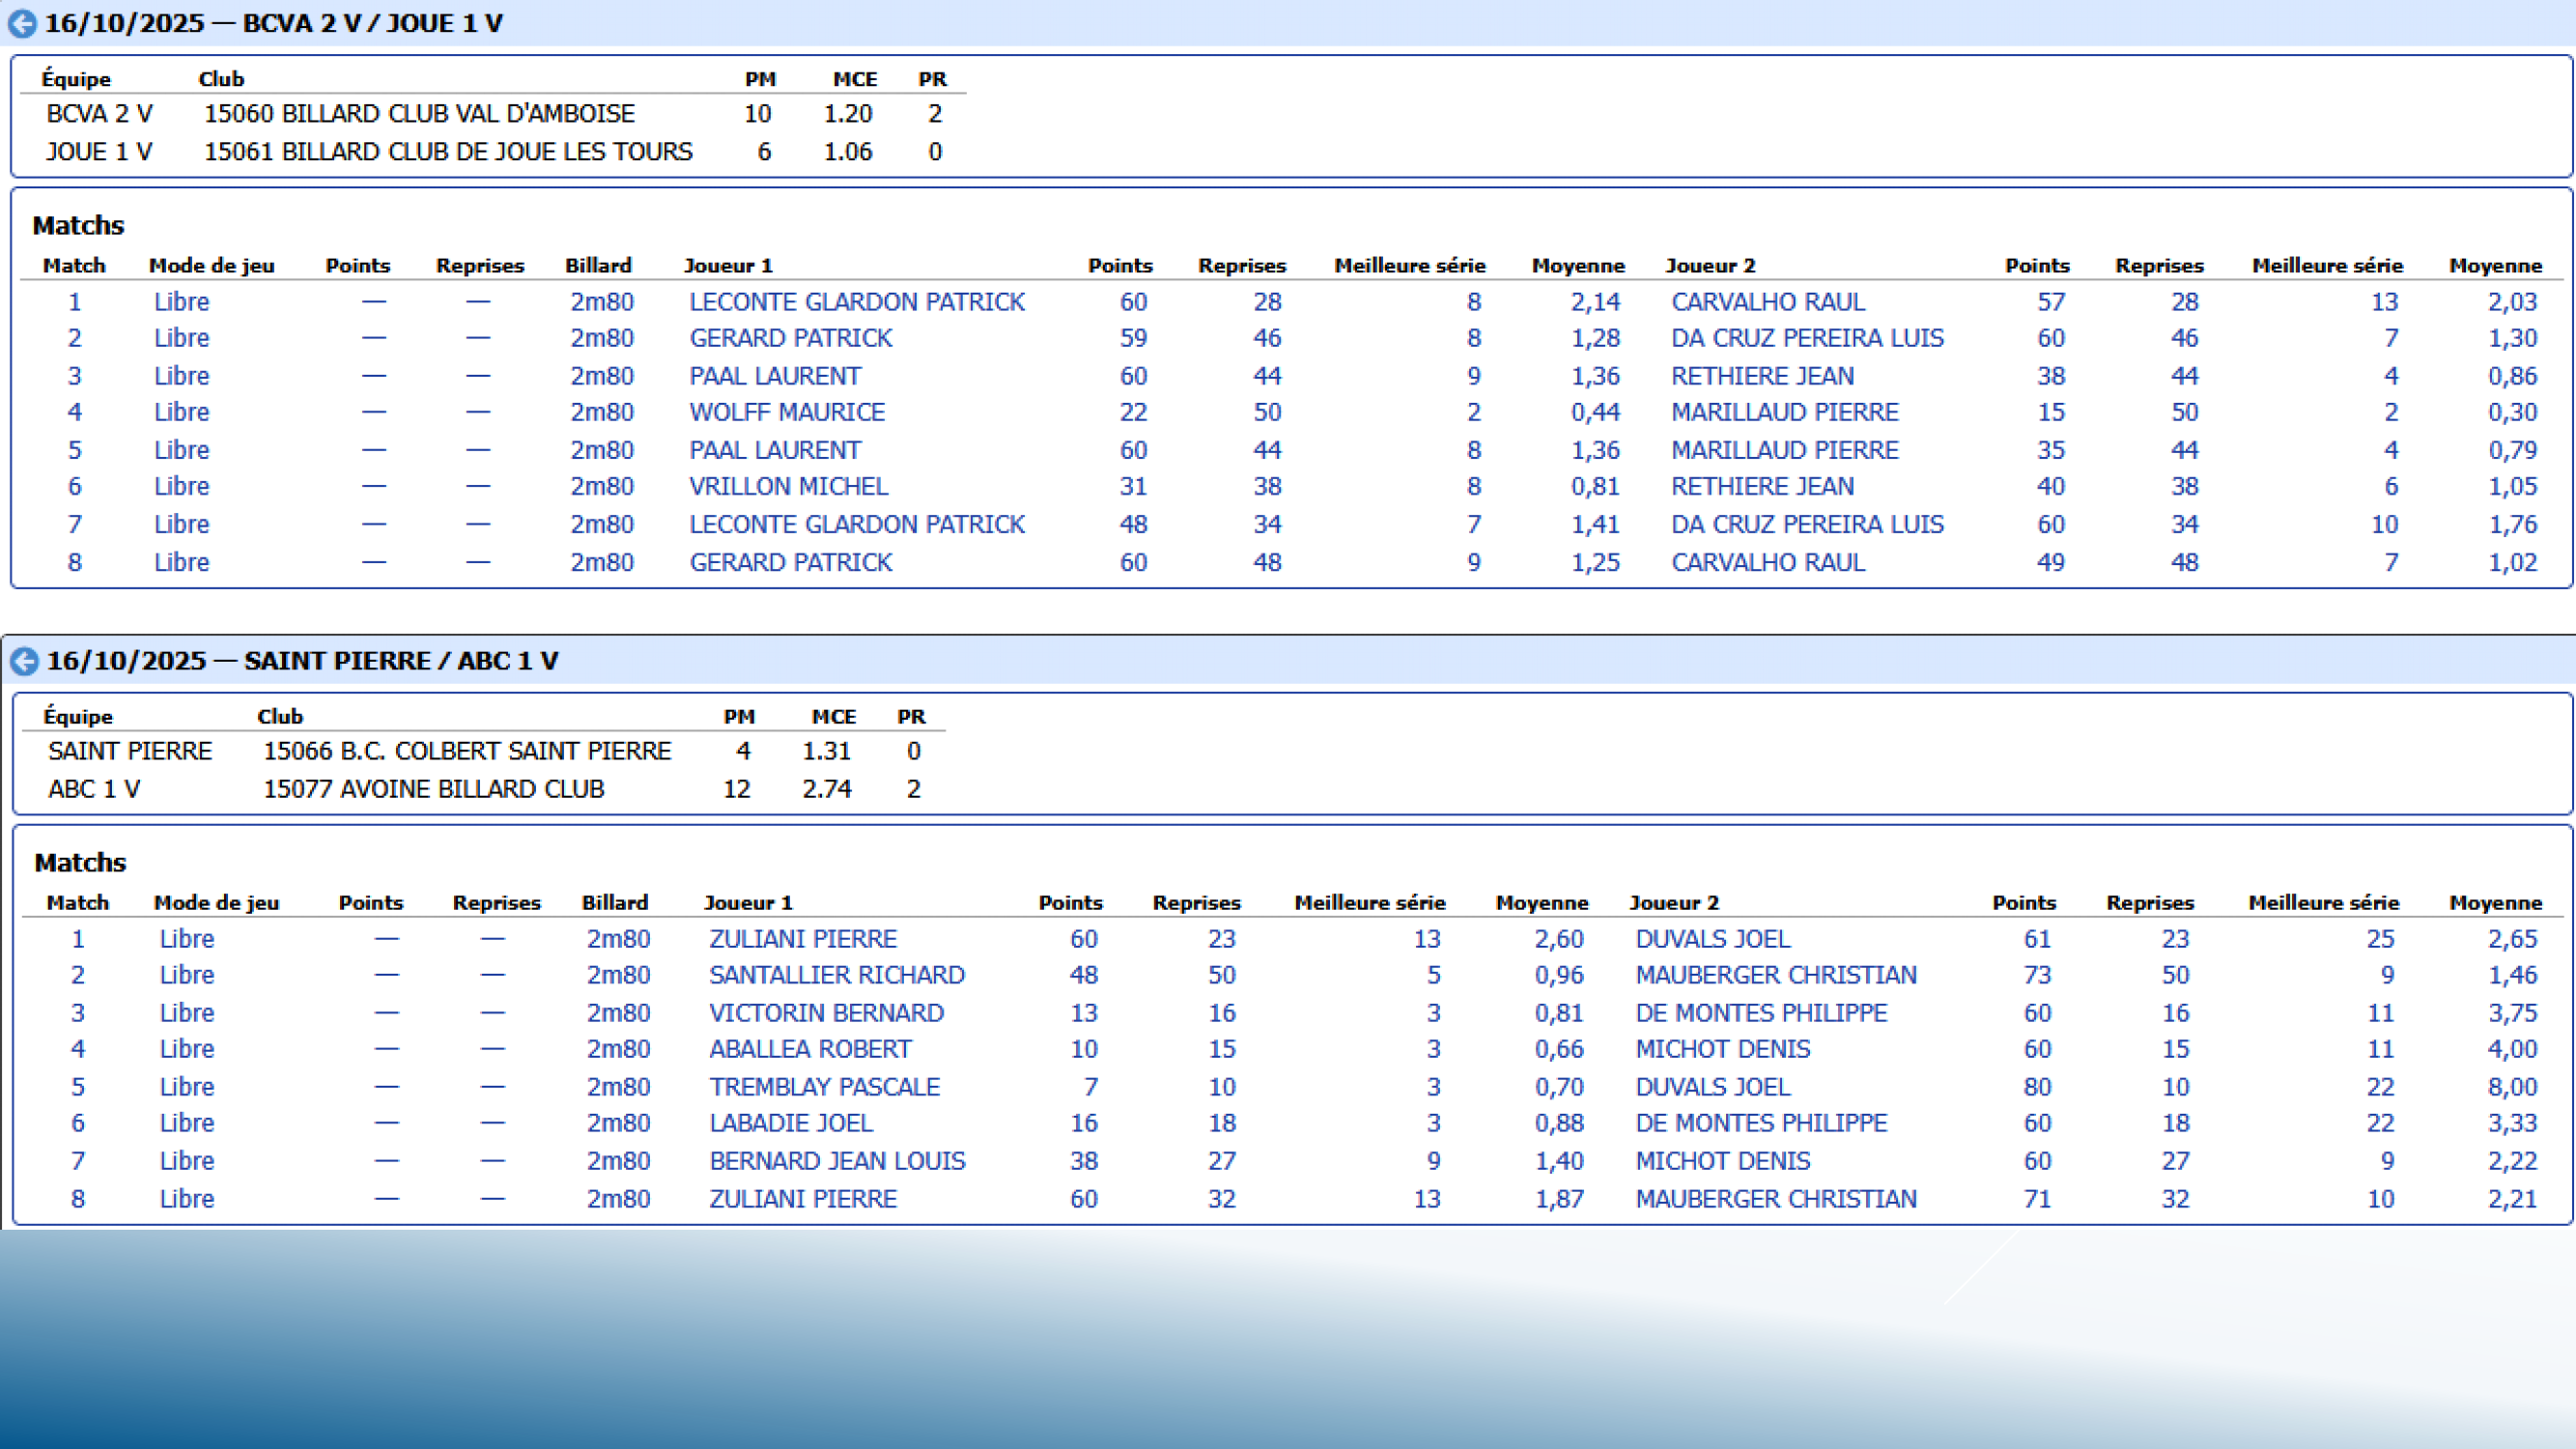This screenshot has height=1449, width=2576.
Task: Click DUVALS JOEL in match 5 row
Action: (x=1712, y=1087)
